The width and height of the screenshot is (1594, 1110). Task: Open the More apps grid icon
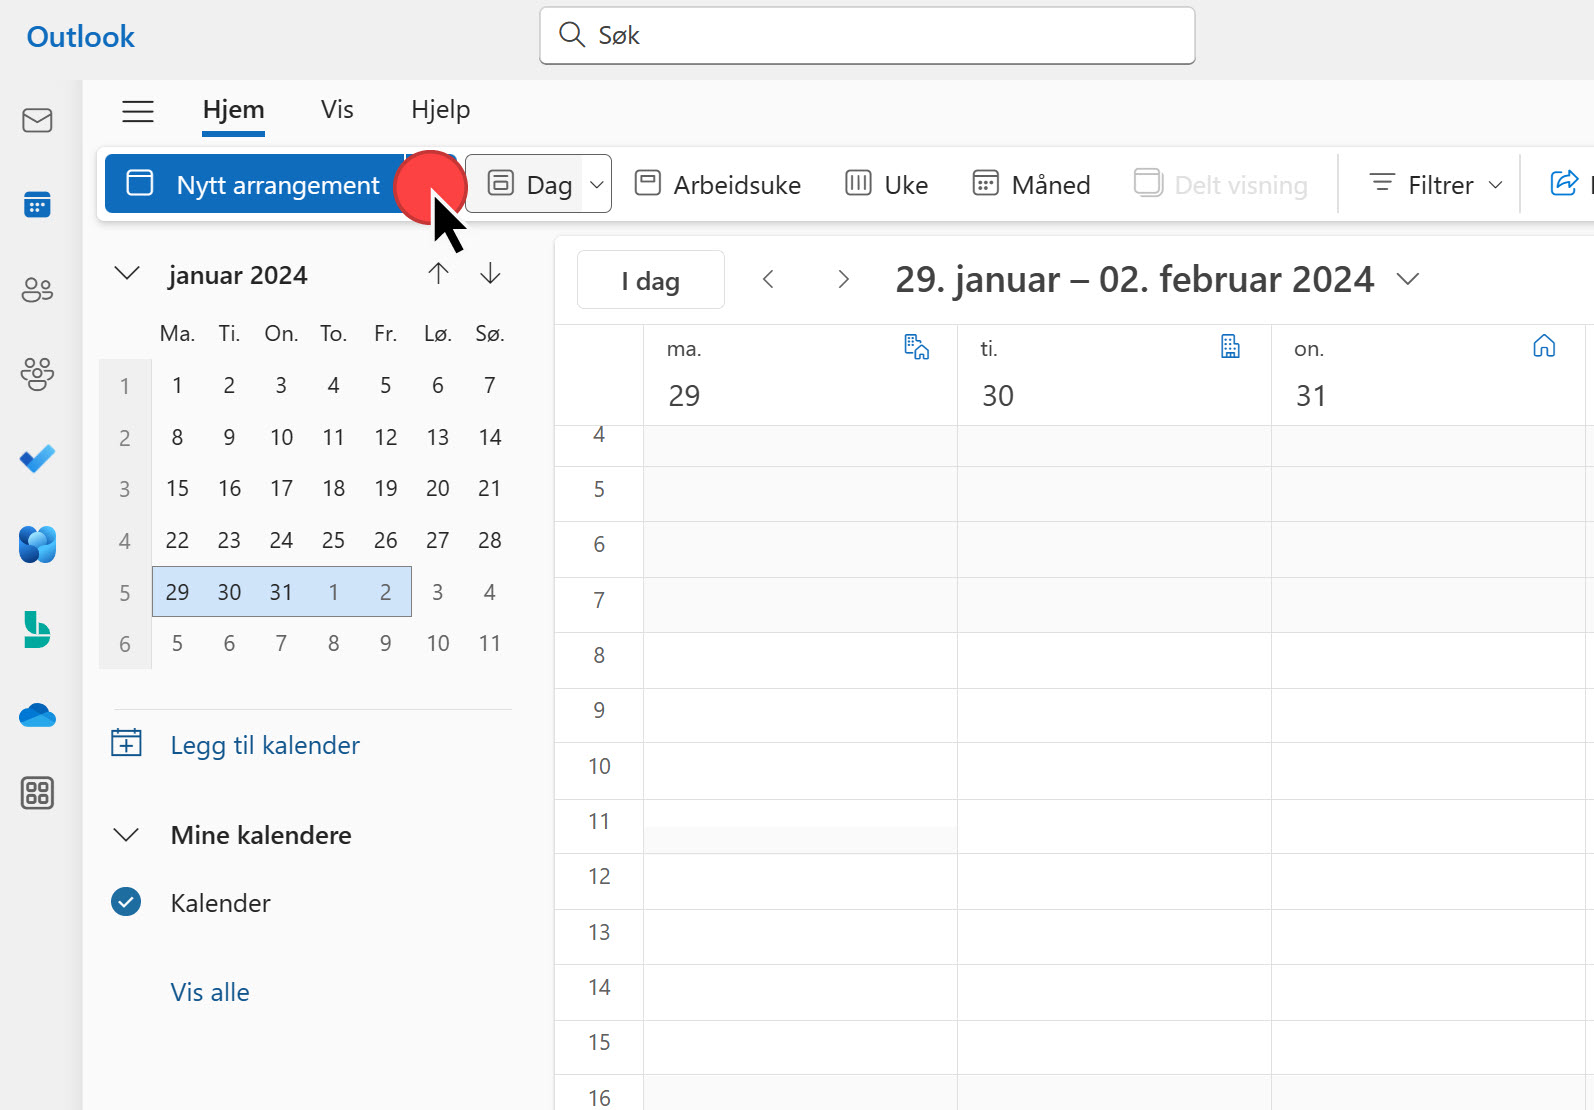tap(37, 793)
